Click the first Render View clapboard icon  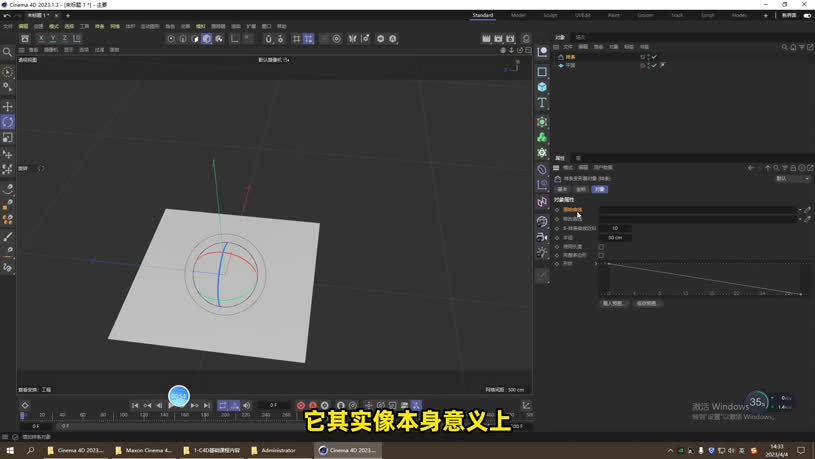click(x=487, y=38)
